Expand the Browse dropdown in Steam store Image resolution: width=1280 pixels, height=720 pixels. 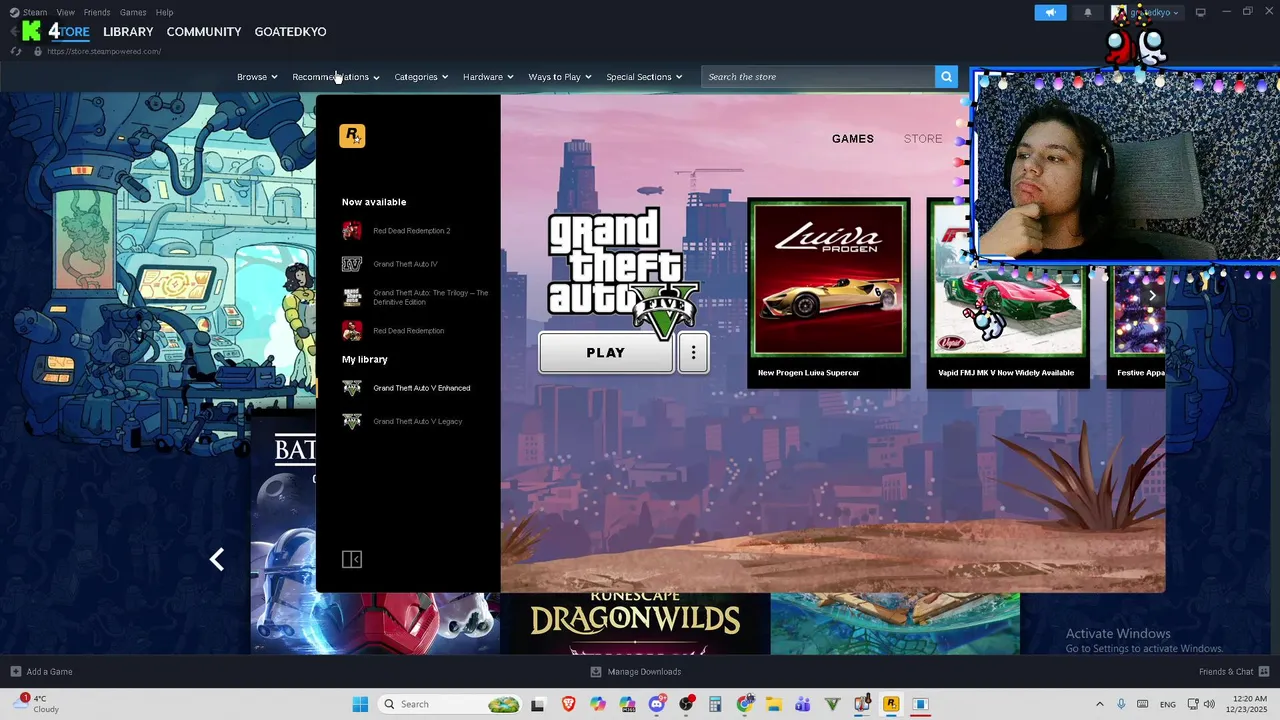(257, 77)
